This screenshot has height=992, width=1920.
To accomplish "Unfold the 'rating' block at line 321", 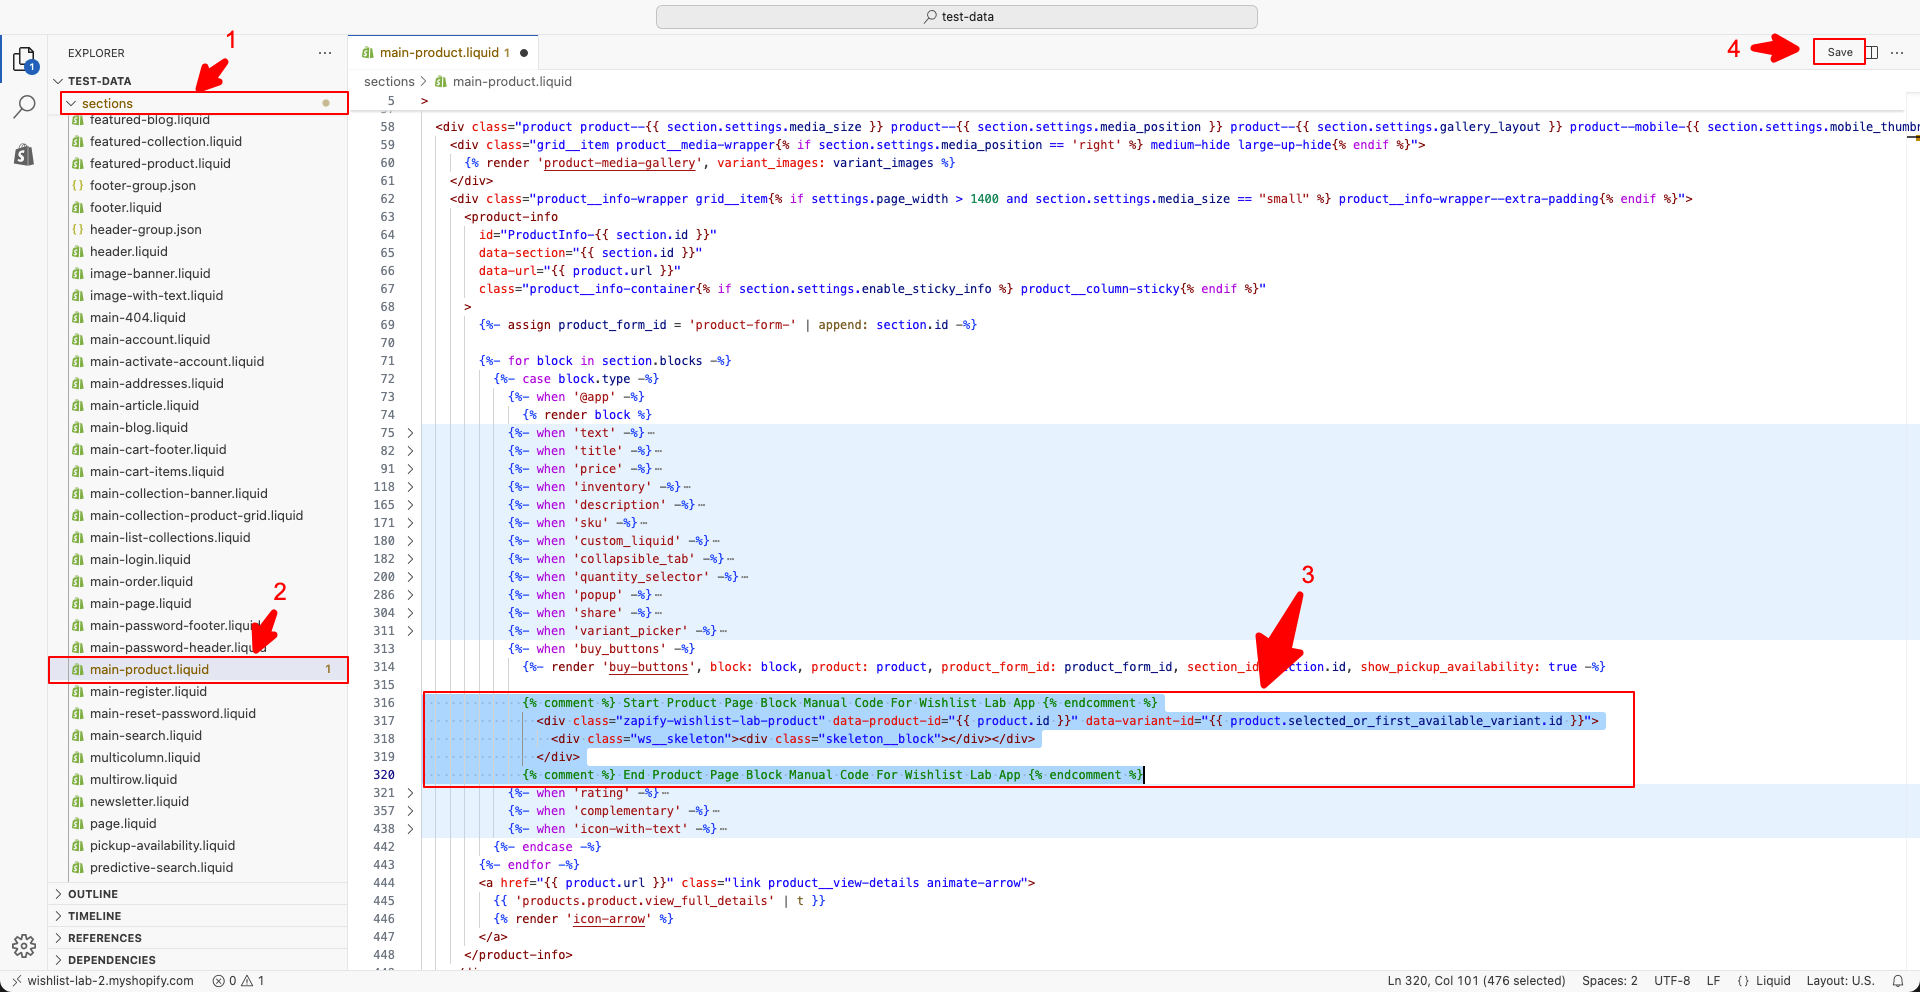I will pyautogui.click(x=410, y=793).
